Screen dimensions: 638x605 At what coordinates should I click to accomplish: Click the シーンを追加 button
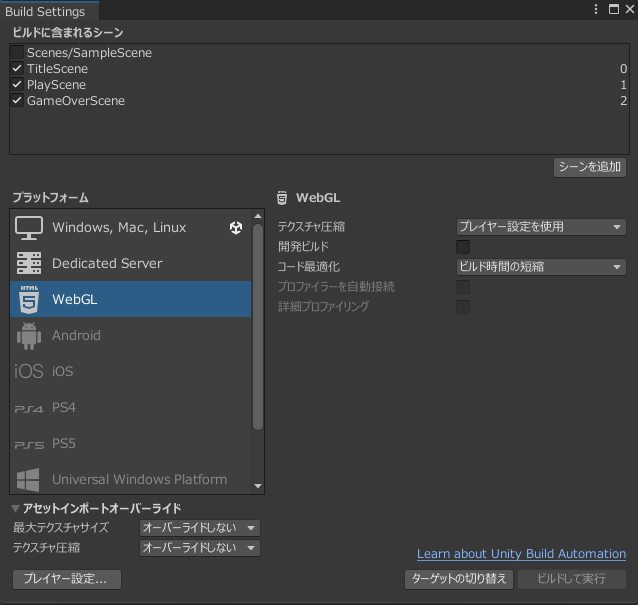click(x=590, y=167)
